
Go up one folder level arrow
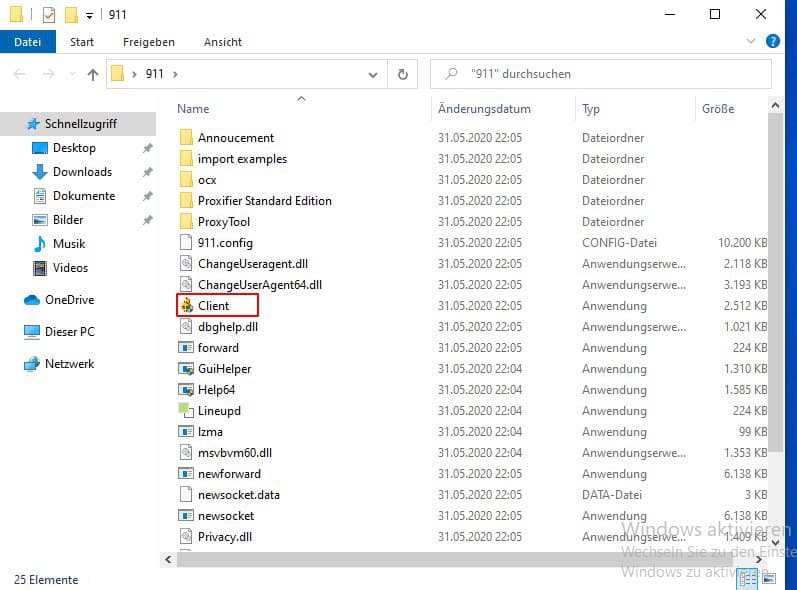93,74
